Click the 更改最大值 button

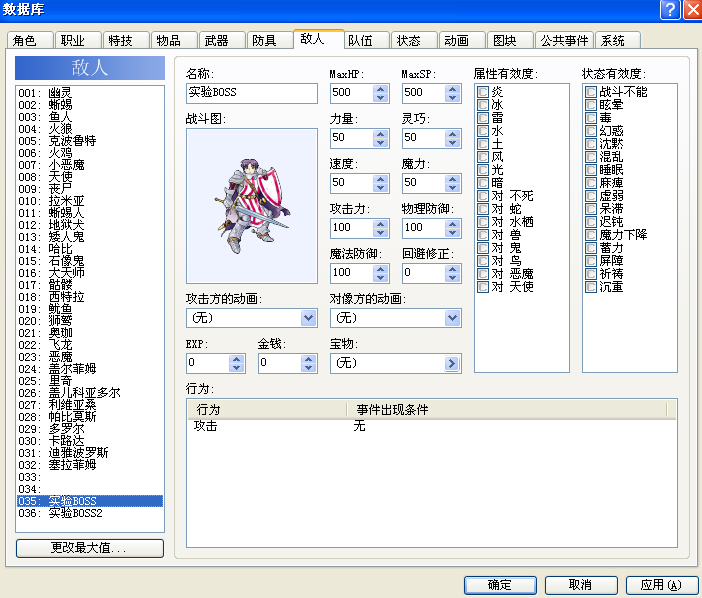point(90,548)
